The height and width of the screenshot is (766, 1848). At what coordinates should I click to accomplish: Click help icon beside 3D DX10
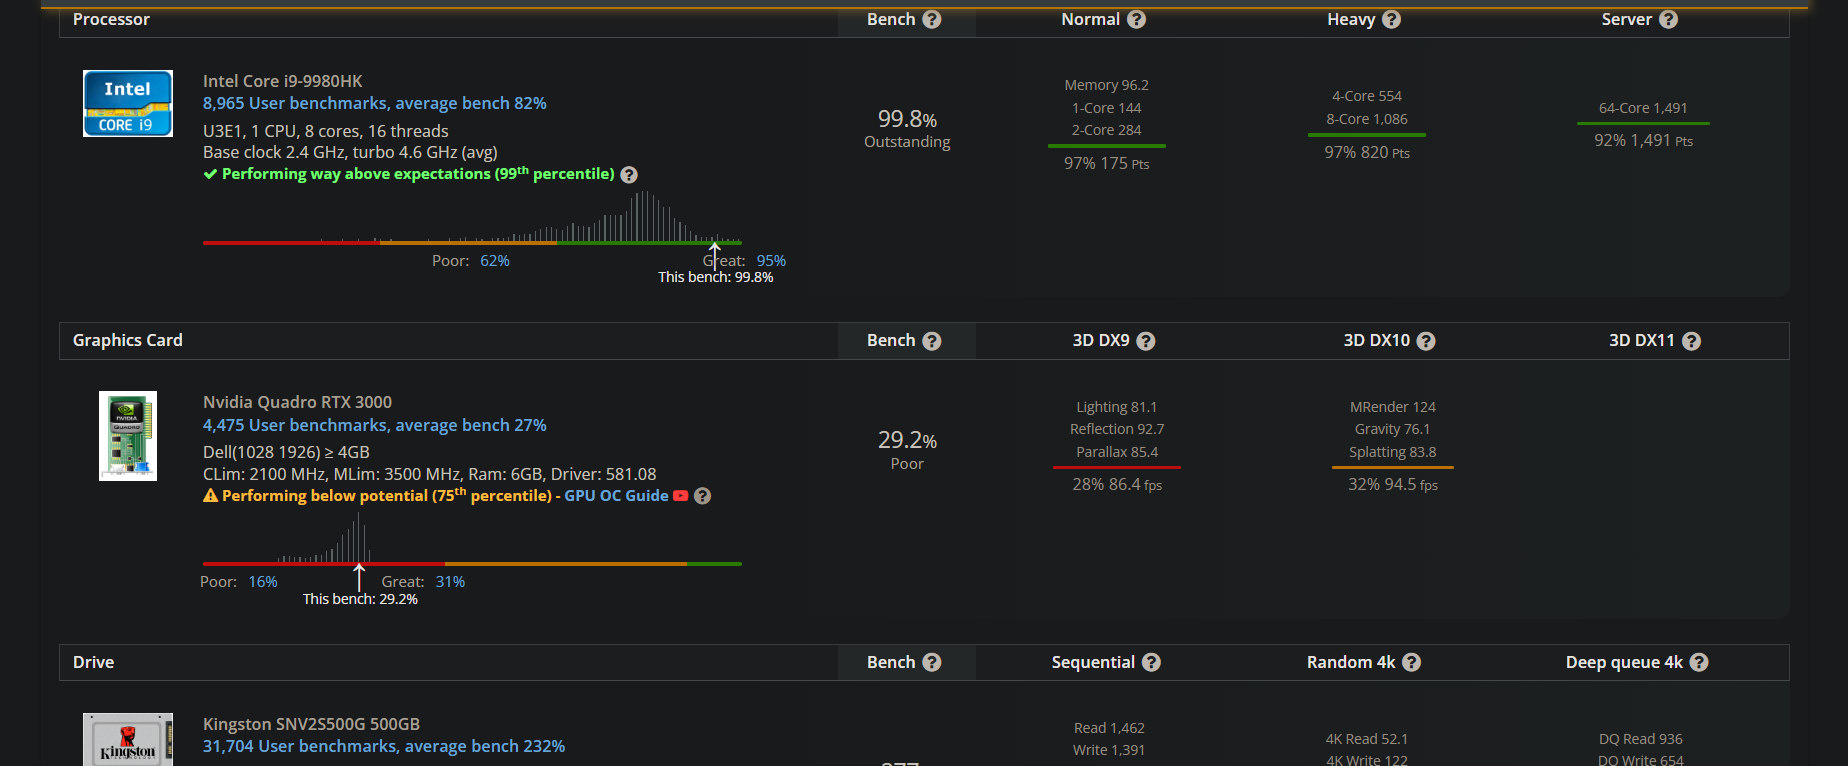(x=1427, y=341)
